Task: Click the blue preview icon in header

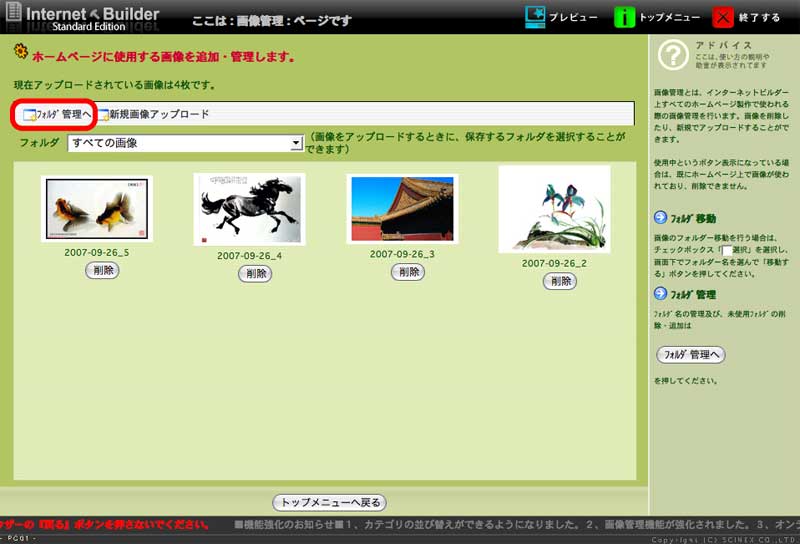Action: click(535, 17)
